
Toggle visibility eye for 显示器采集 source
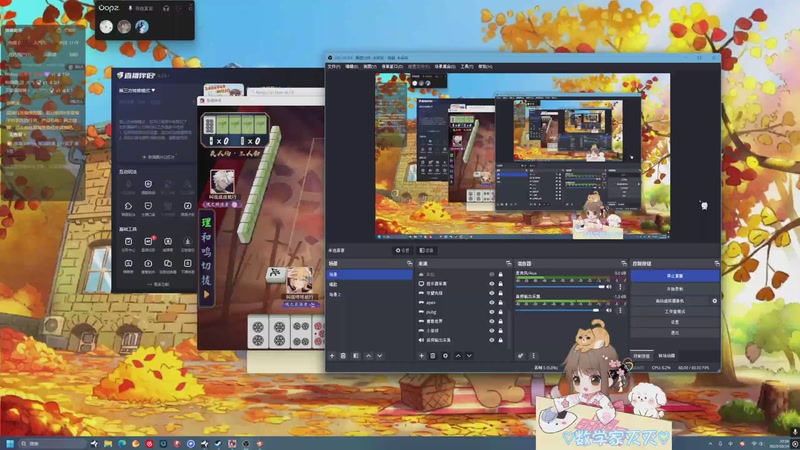point(492,284)
